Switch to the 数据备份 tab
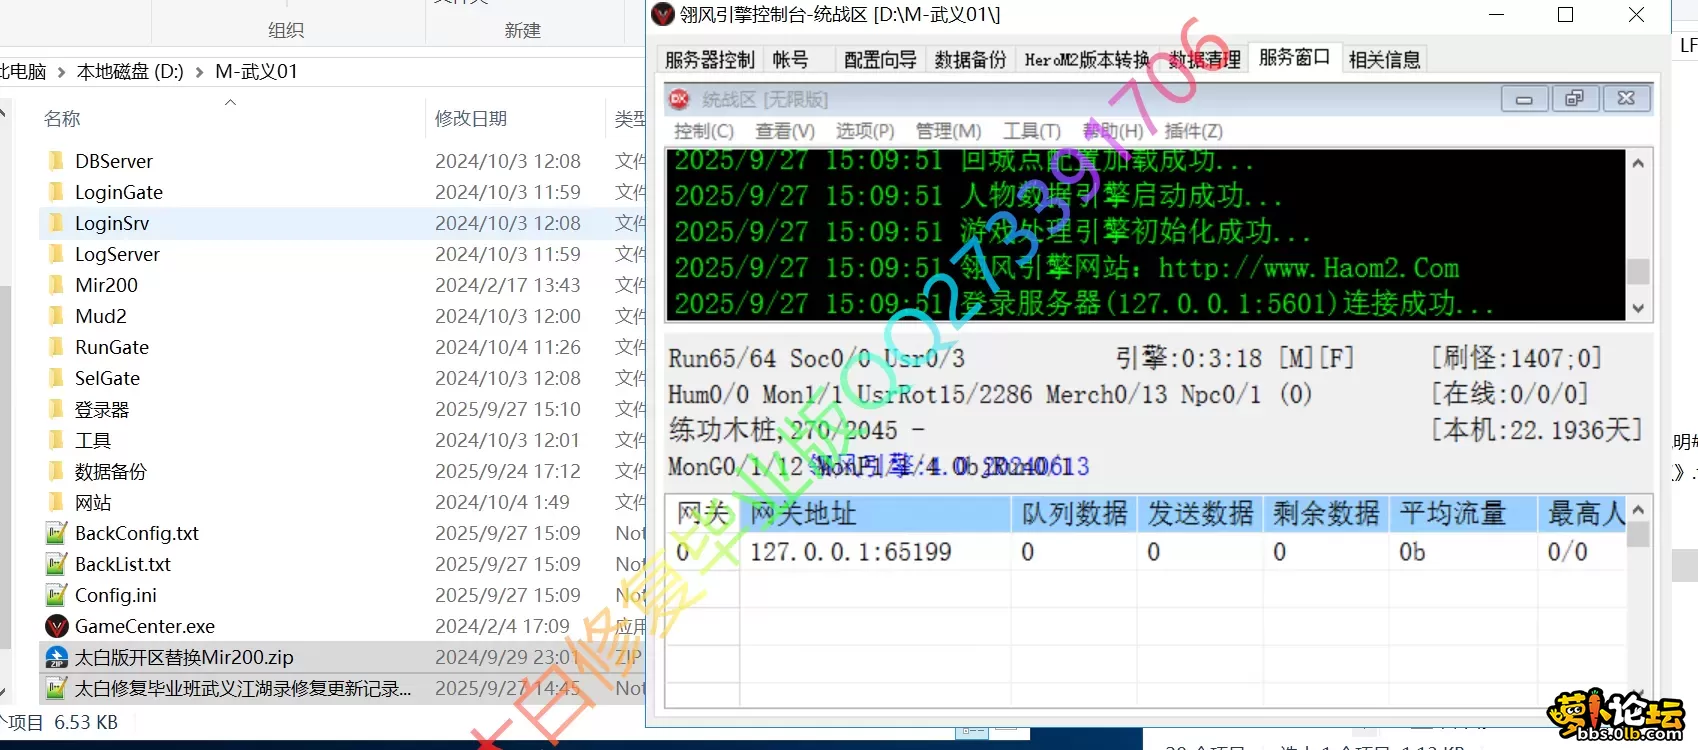The width and height of the screenshot is (1698, 750). pyautogui.click(x=970, y=60)
